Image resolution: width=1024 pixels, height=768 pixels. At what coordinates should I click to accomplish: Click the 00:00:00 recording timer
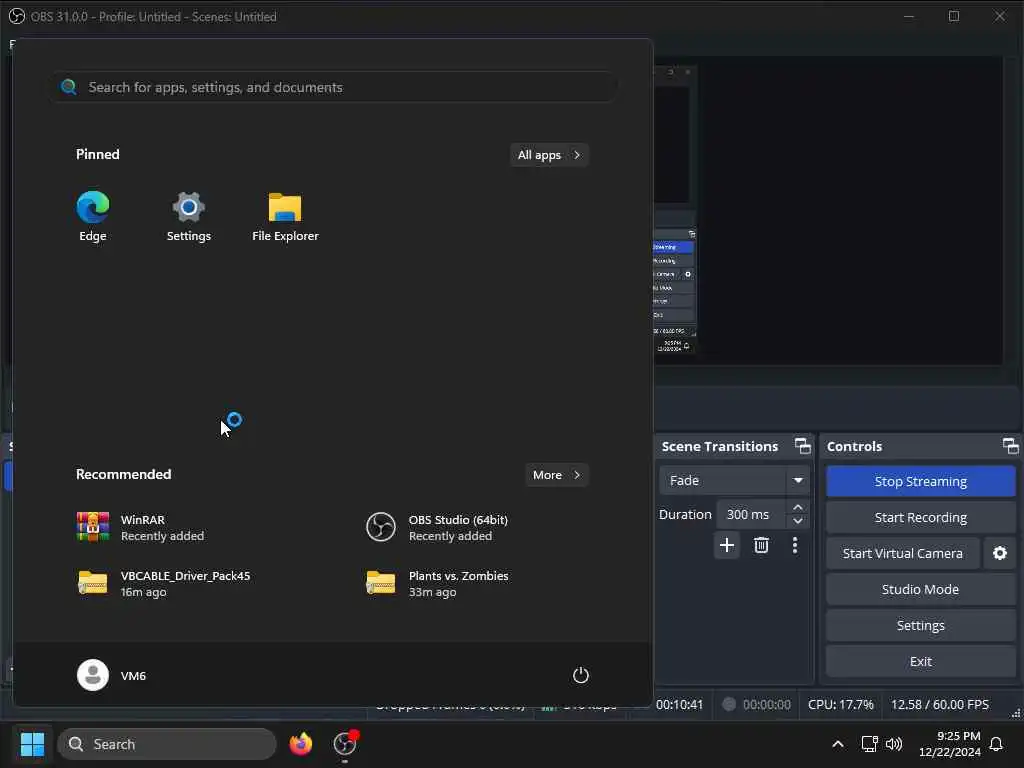pos(767,705)
